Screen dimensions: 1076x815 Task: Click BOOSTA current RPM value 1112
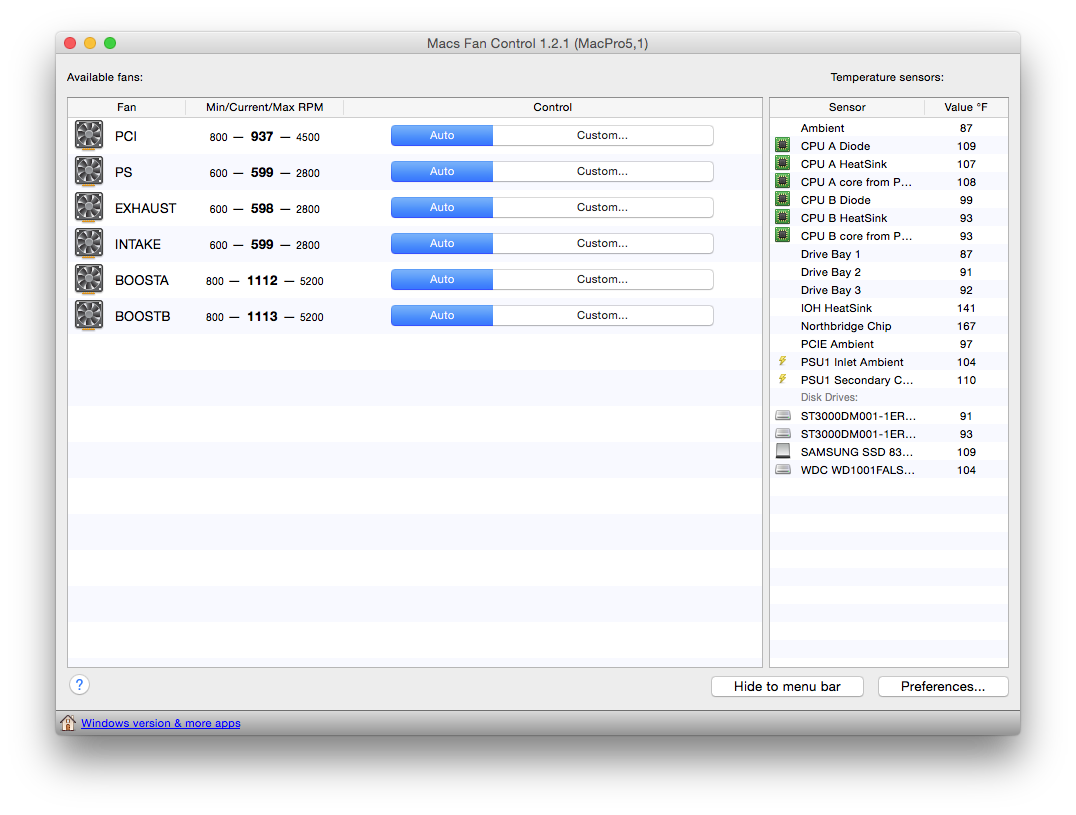[x=262, y=281]
